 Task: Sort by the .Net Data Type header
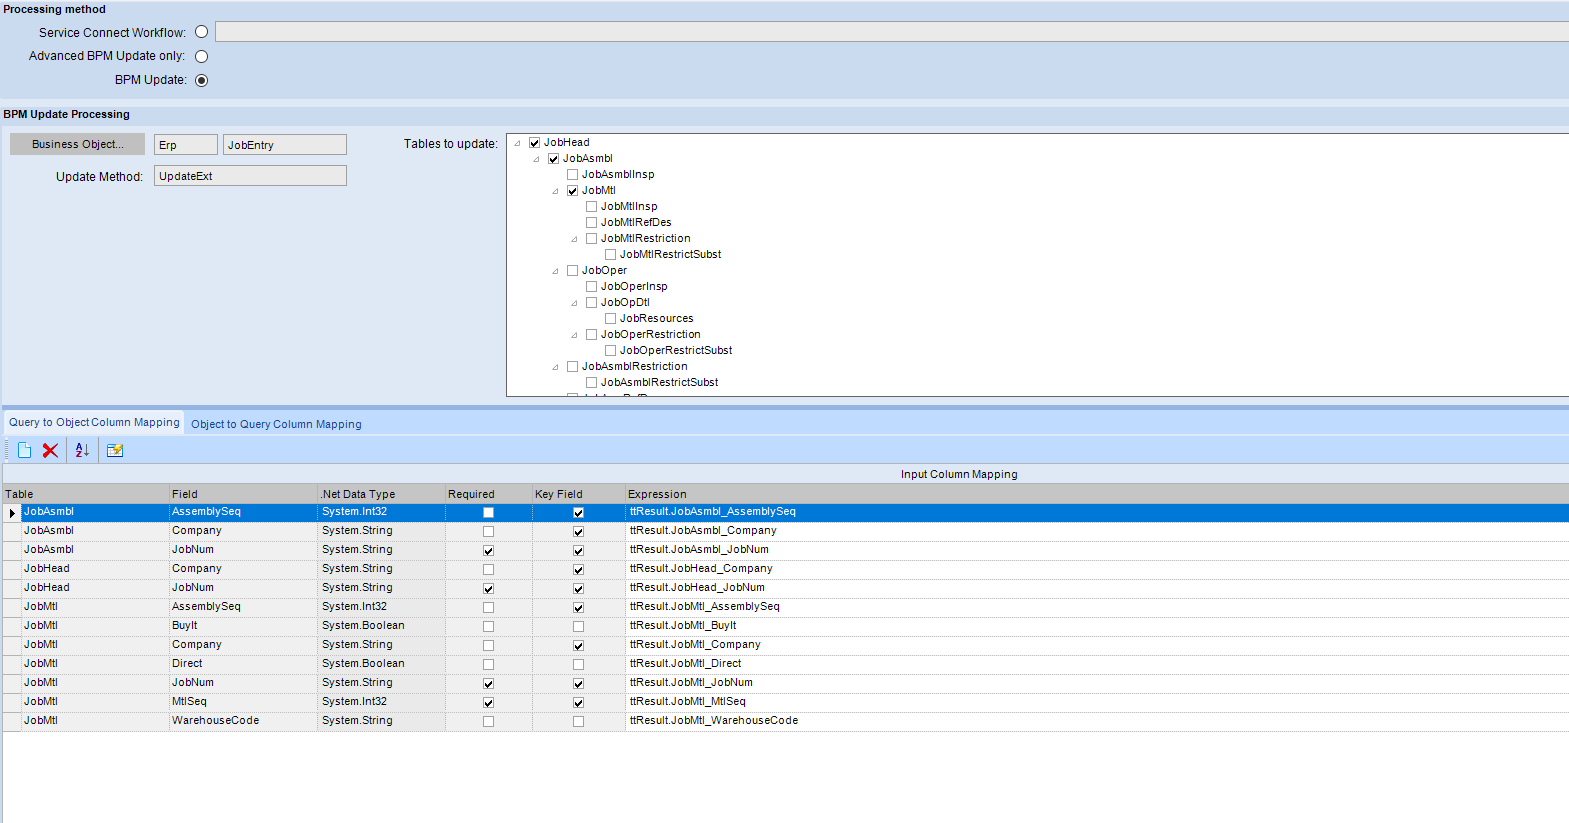click(x=381, y=494)
